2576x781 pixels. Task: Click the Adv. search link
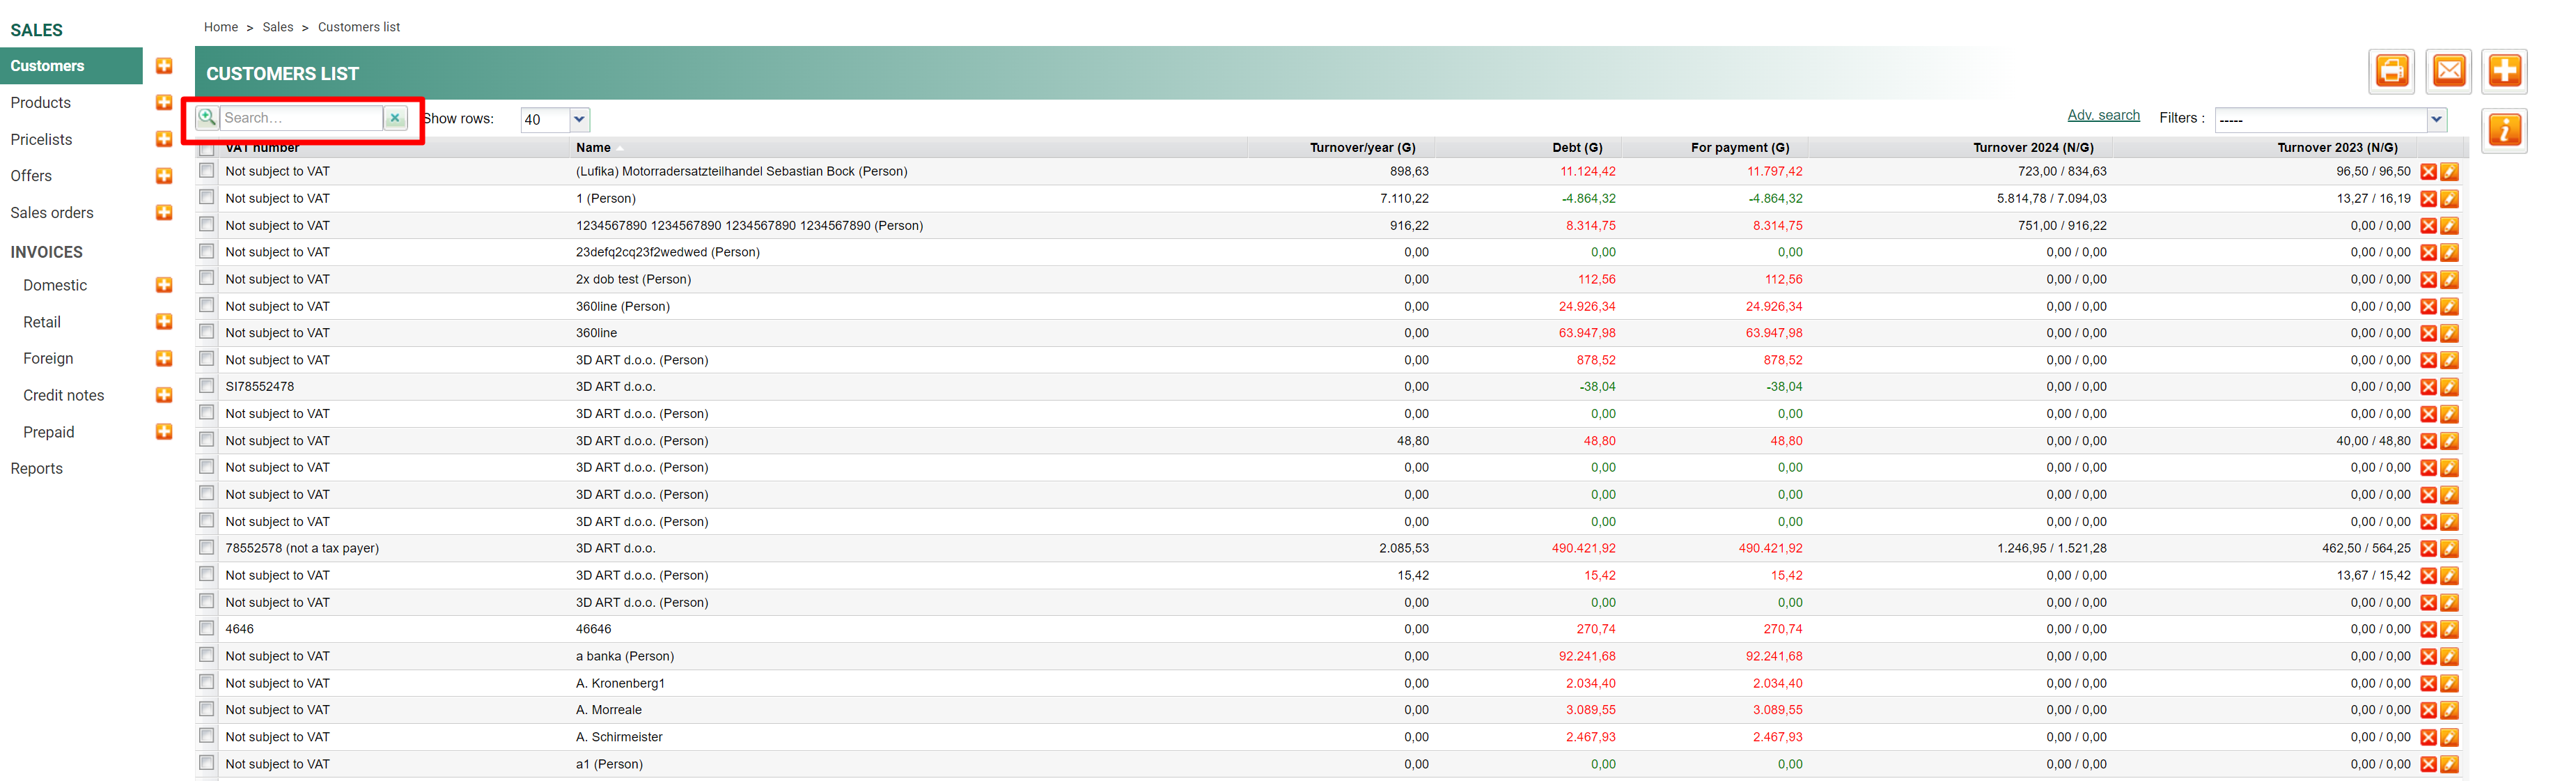pyautogui.click(x=2103, y=116)
